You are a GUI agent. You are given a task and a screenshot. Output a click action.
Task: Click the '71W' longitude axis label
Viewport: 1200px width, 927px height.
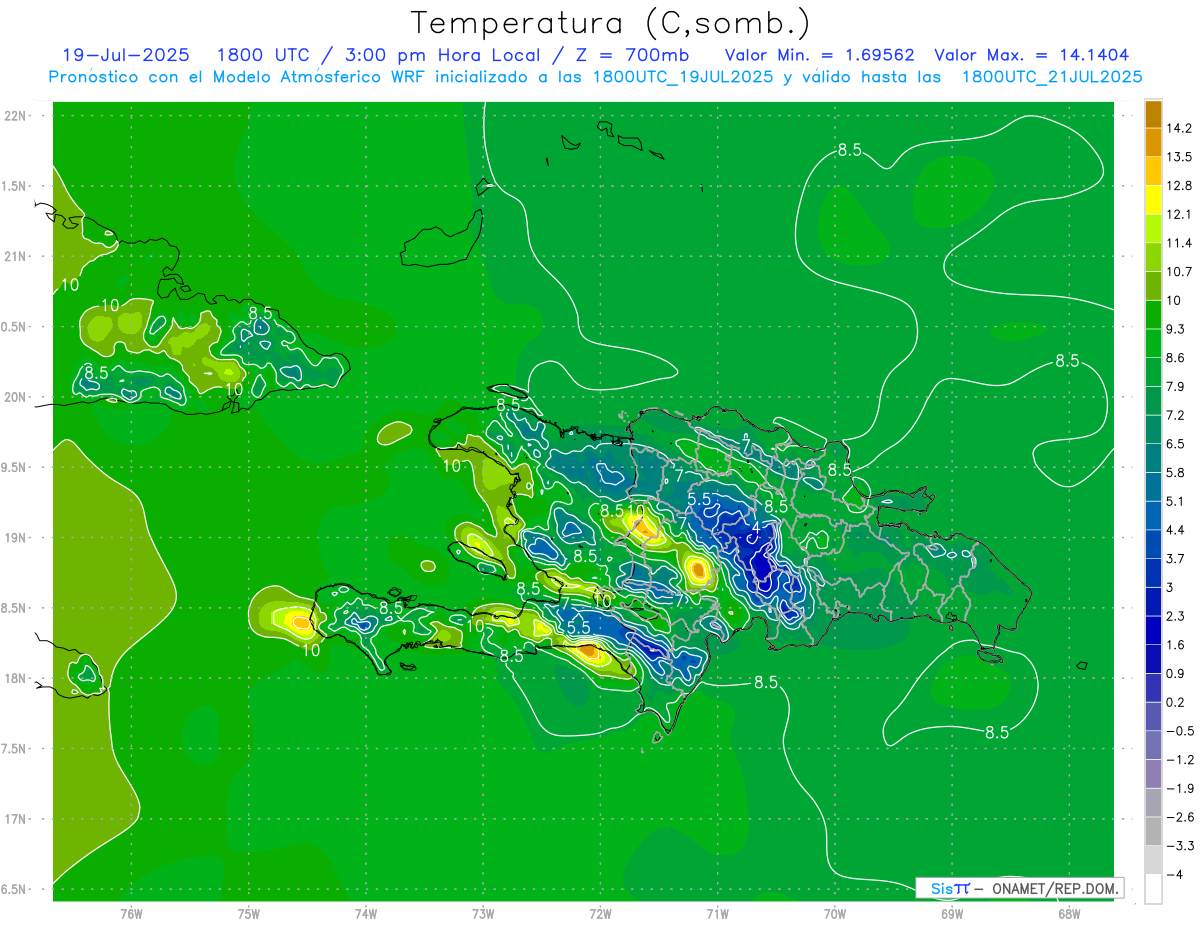pos(717,913)
